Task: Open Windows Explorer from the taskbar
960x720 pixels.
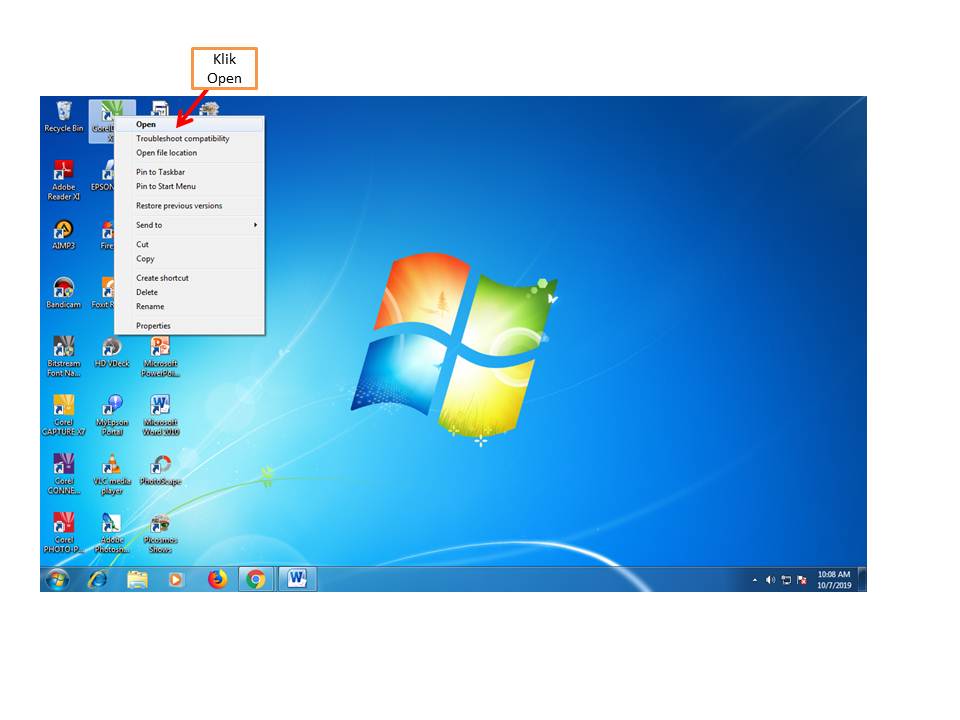Action: [137, 579]
